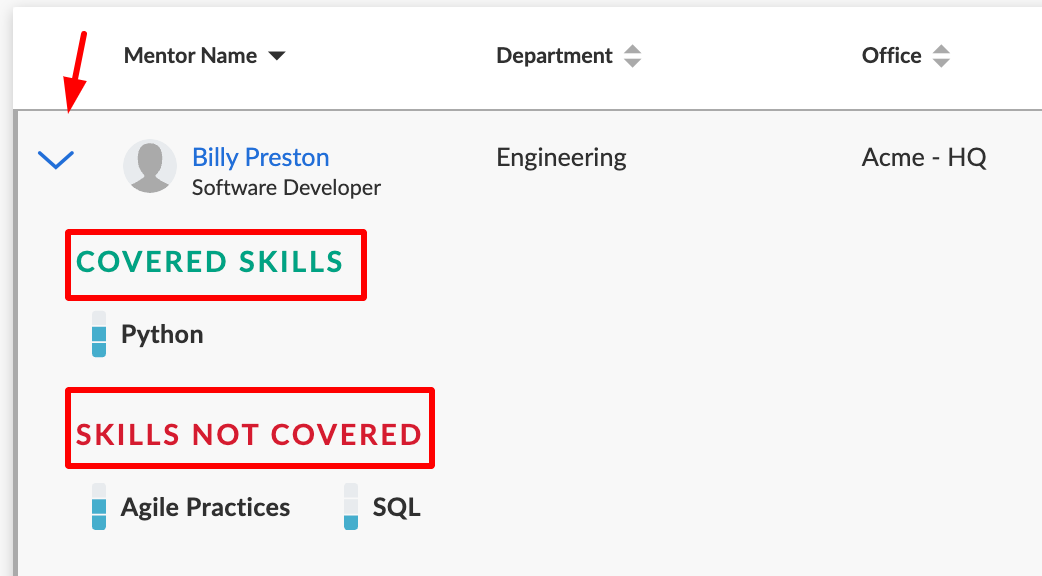Image resolution: width=1042 pixels, height=576 pixels.
Task: Click the SQL skill level icon
Action: 351,507
